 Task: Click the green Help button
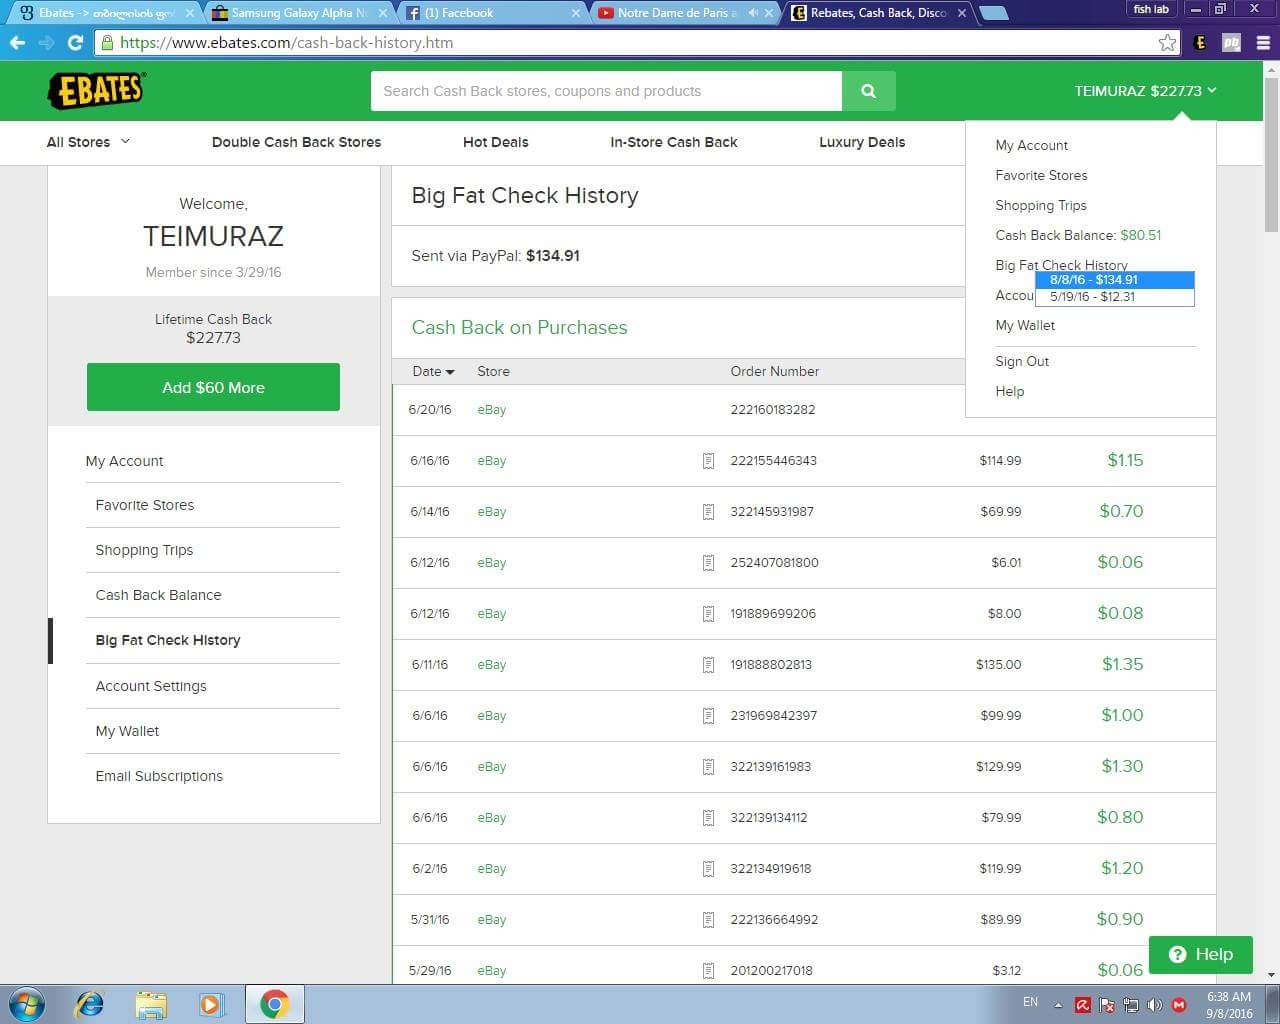pyautogui.click(x=1200, y=954)
